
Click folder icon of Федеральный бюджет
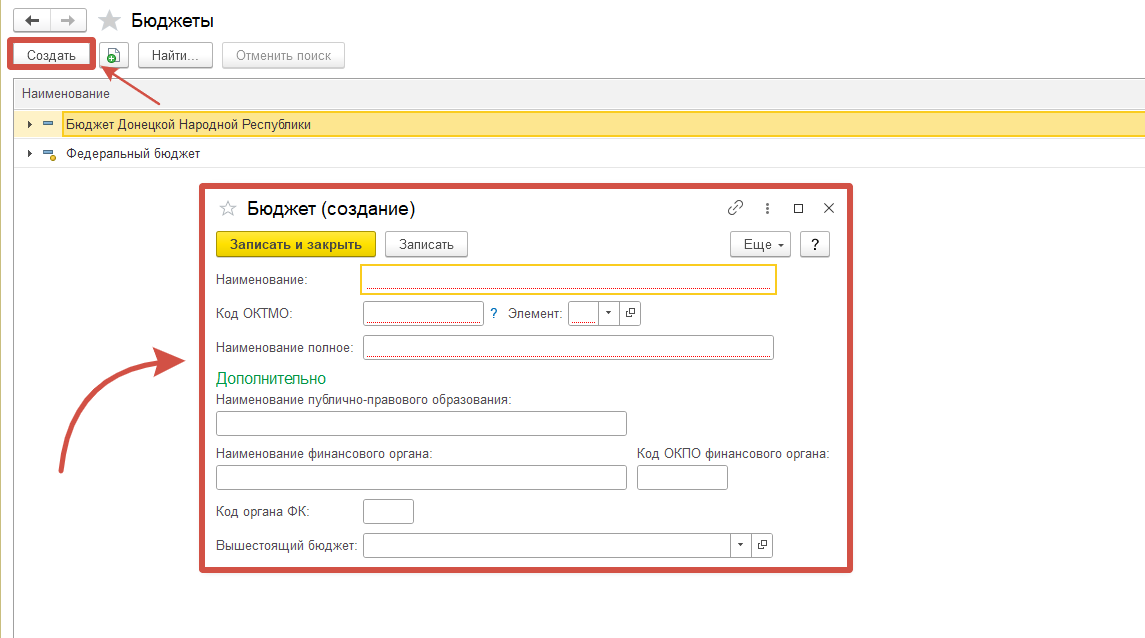49,154
